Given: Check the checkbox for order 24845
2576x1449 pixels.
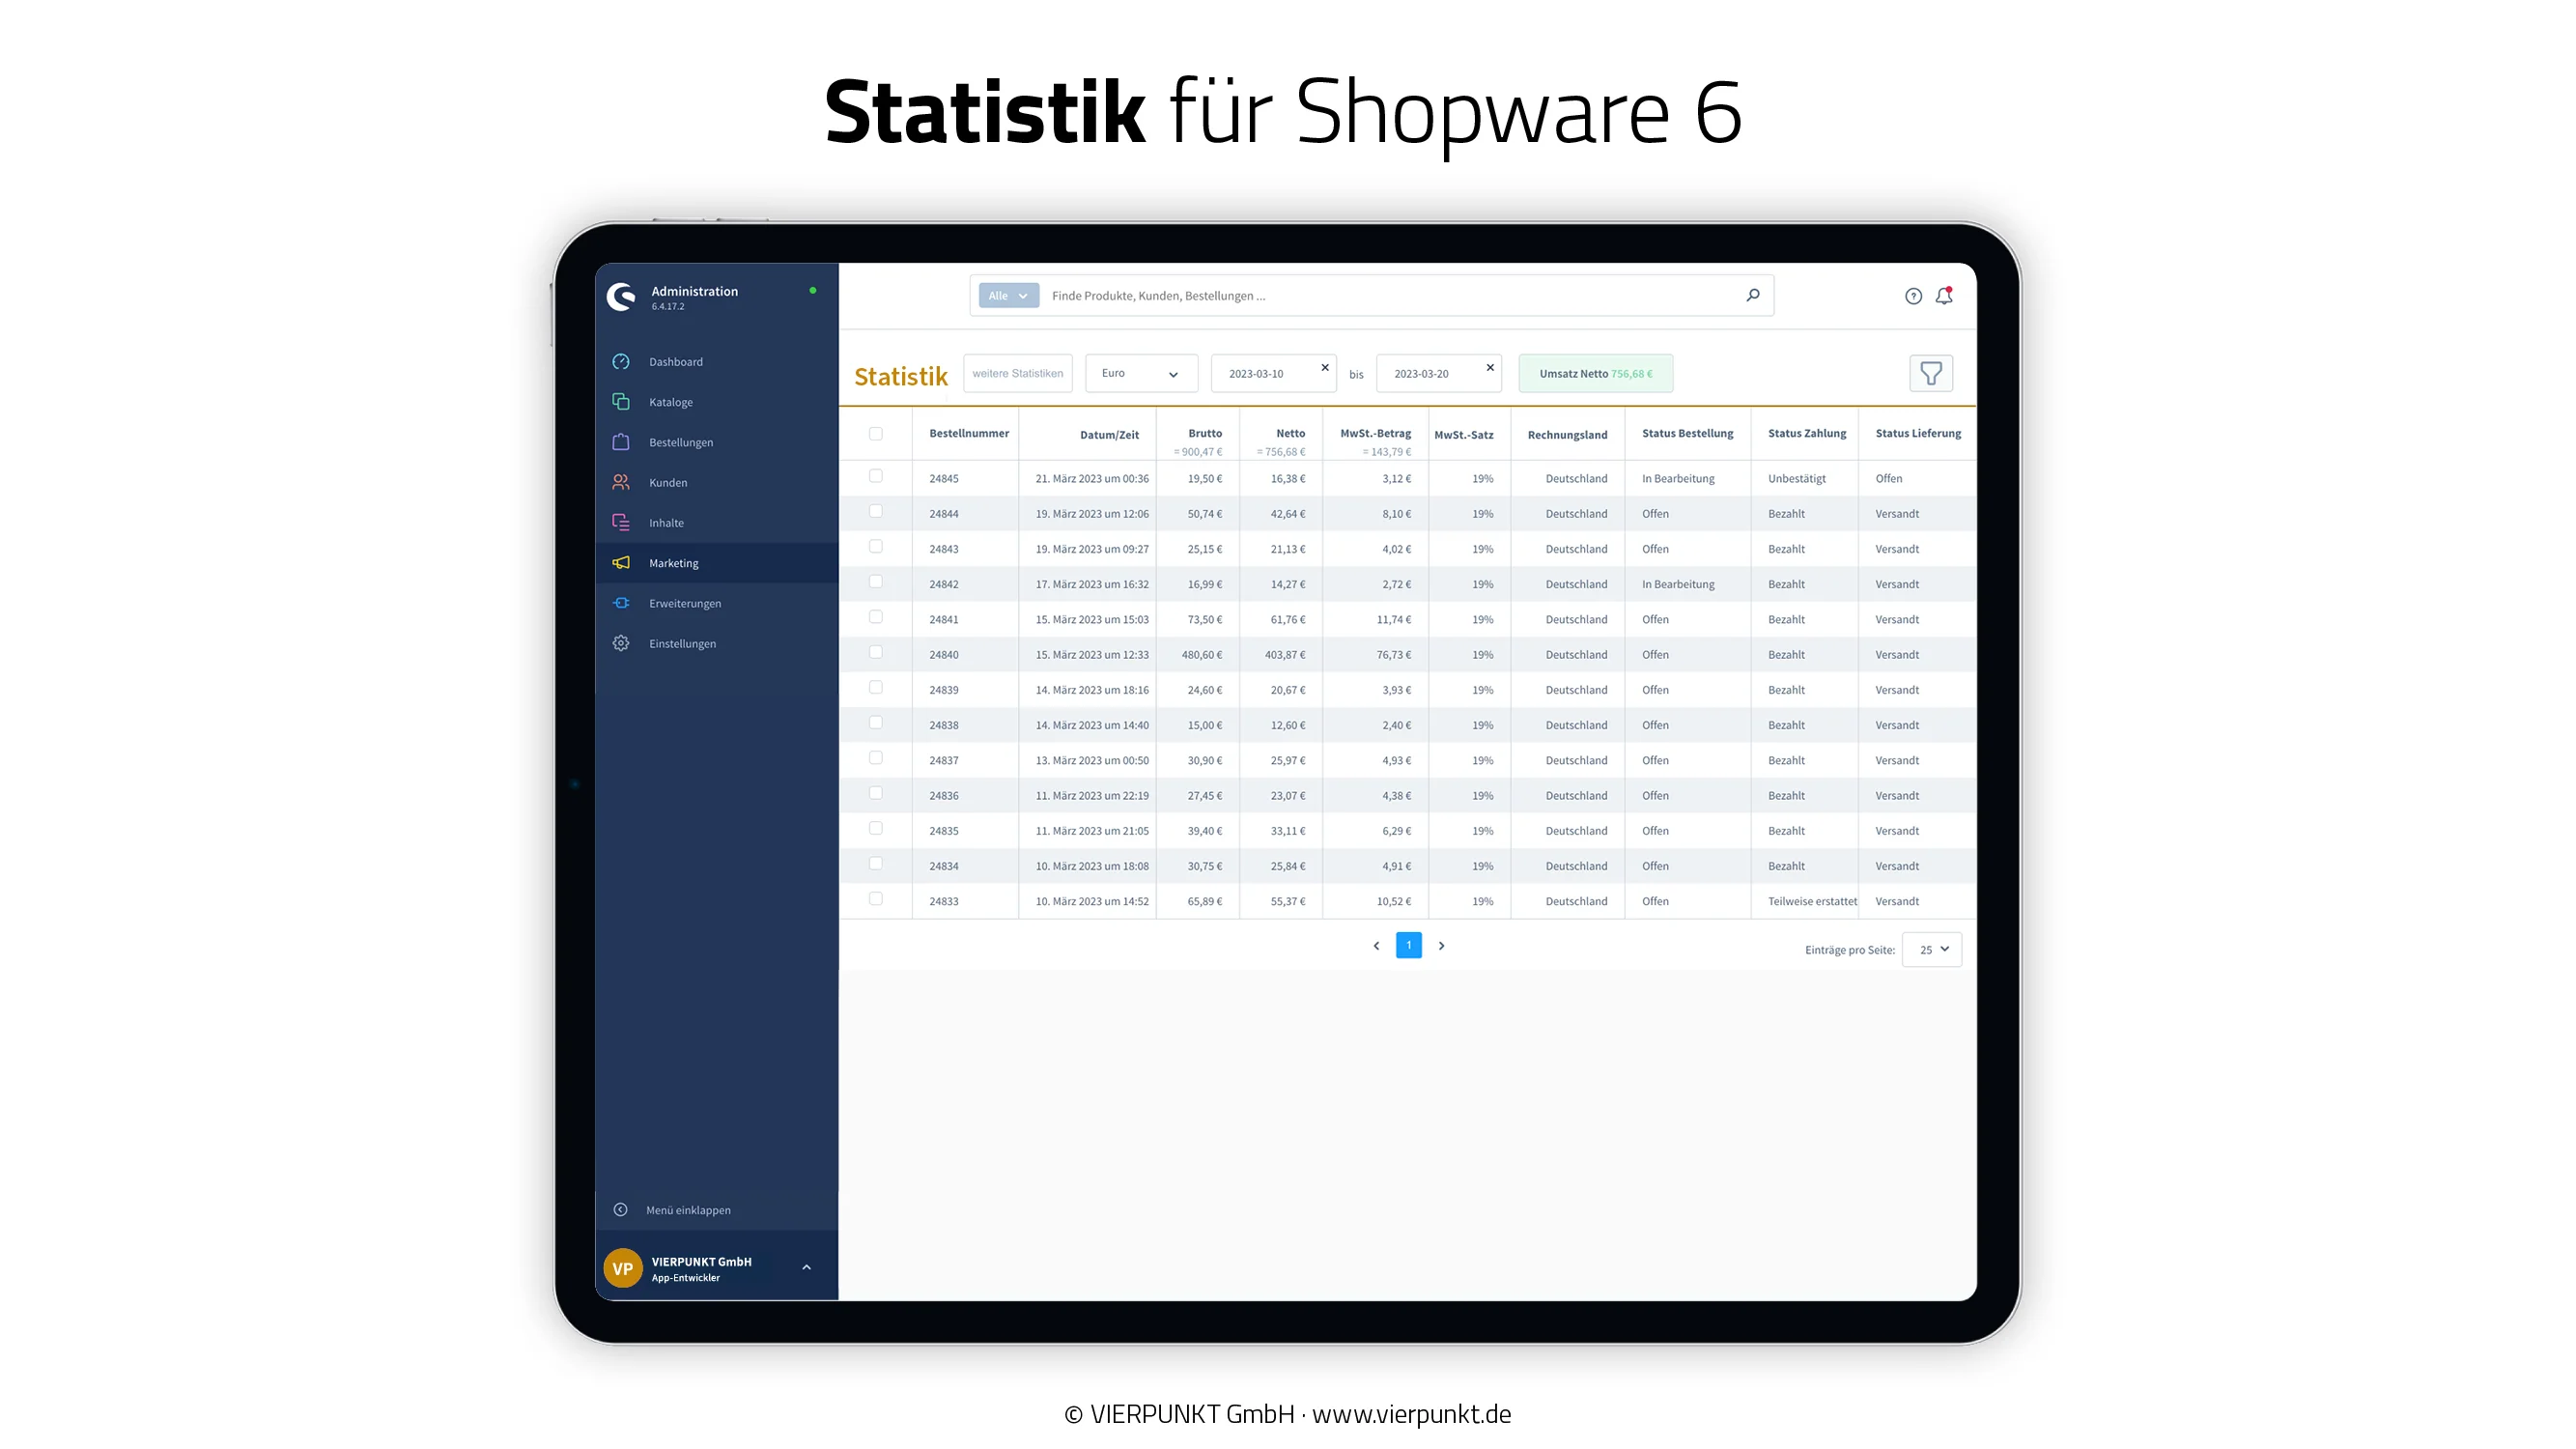Looking at the screenshot, I should click(x=877, y=476).
